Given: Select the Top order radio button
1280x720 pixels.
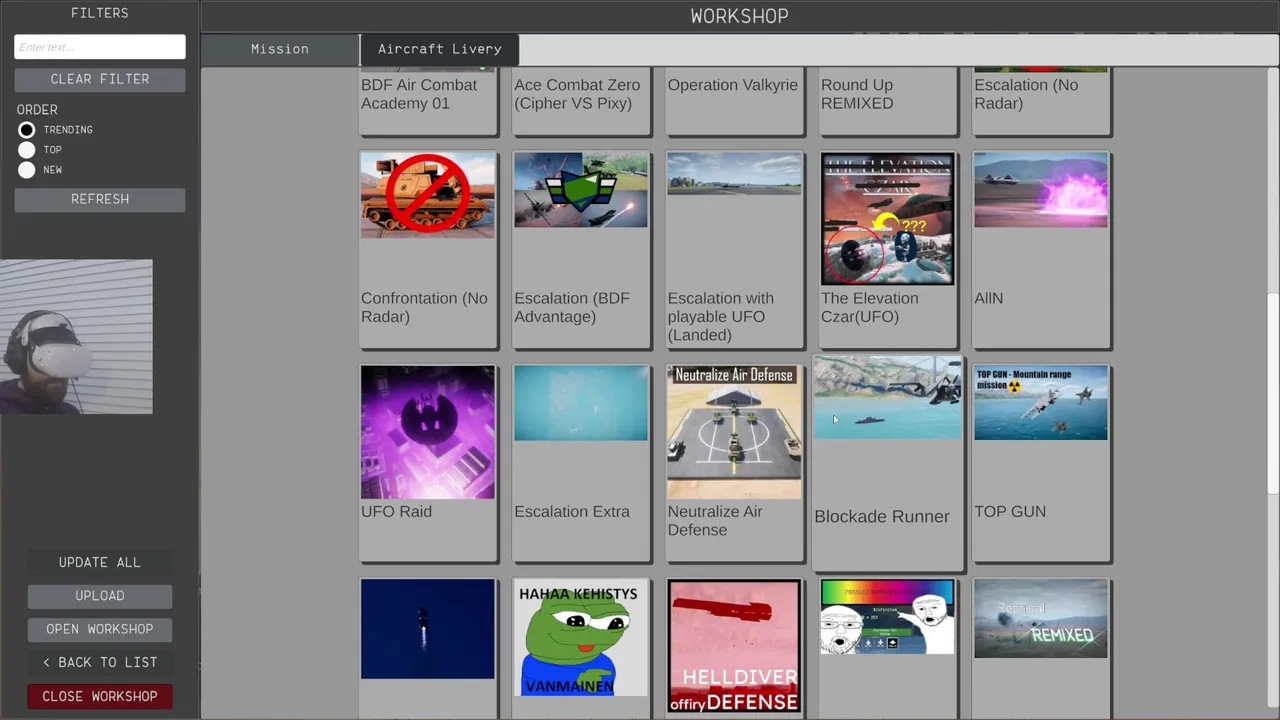Looking at the screenshot, I should click(x=27, y=150).
